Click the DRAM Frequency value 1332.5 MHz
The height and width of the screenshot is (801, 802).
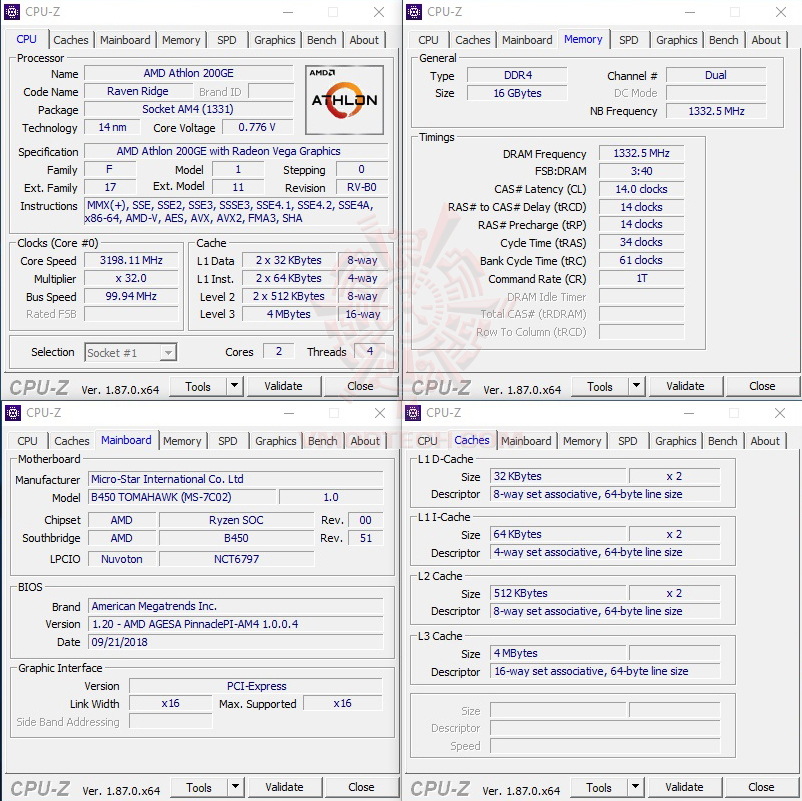tap(641, 153)
